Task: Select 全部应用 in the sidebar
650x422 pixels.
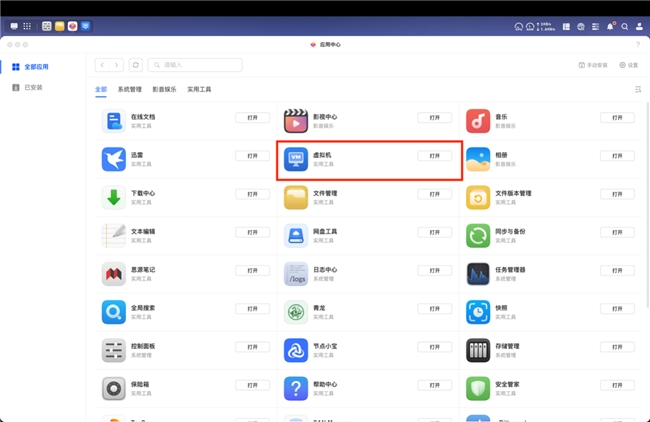Action: (43, 67)
